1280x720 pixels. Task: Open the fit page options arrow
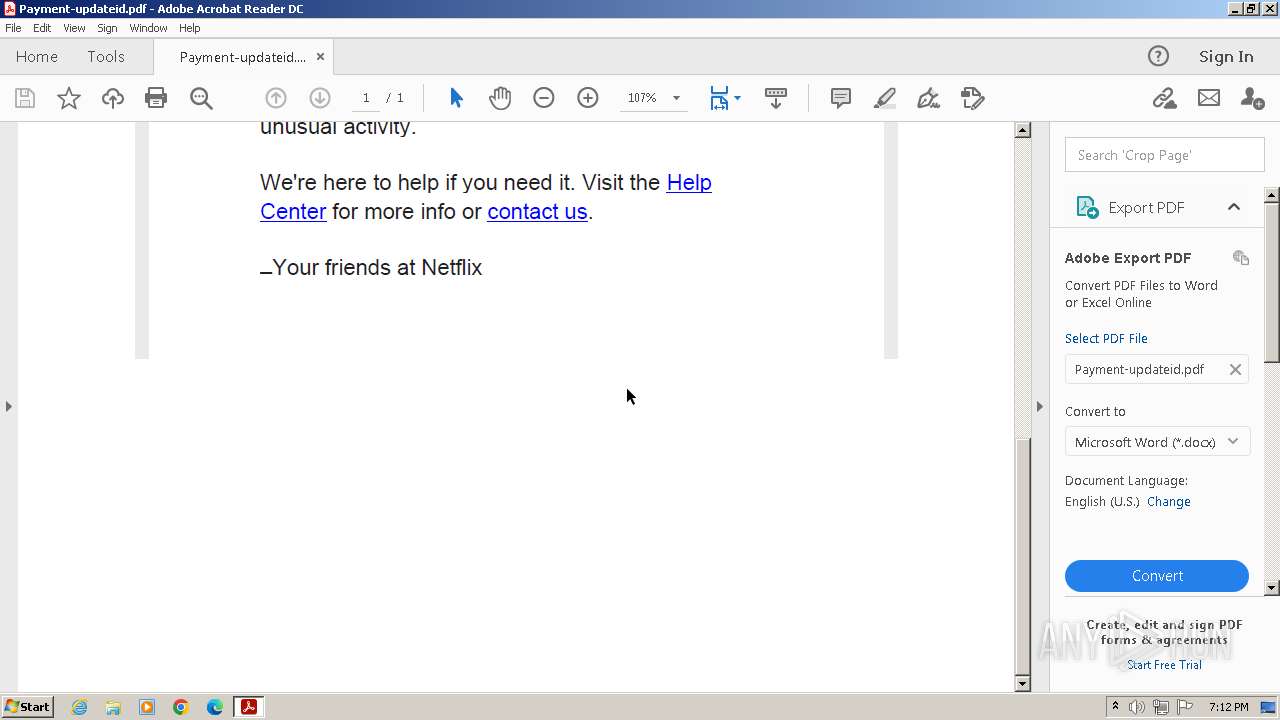click(737, 98)
